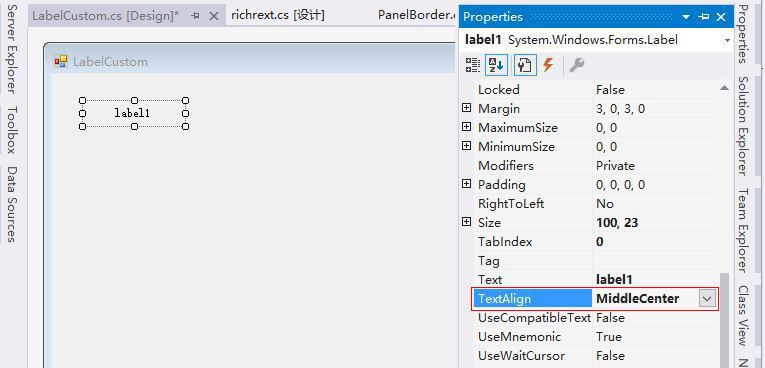Show Events with the lightning bolt icon
The width and height of the screenshot is (765, 368).
[x=548, y=65]
